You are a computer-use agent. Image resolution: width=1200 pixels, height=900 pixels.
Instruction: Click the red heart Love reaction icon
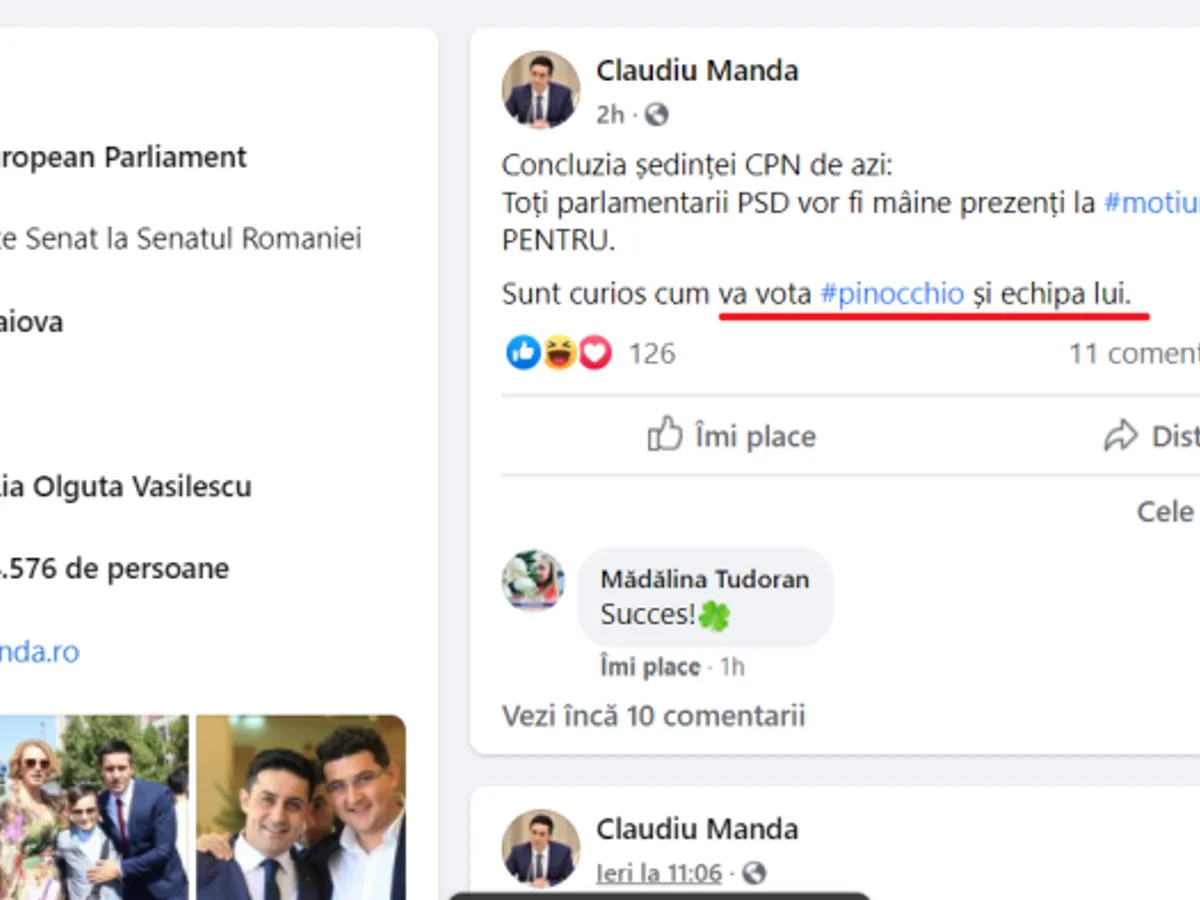tap(595, 352)
